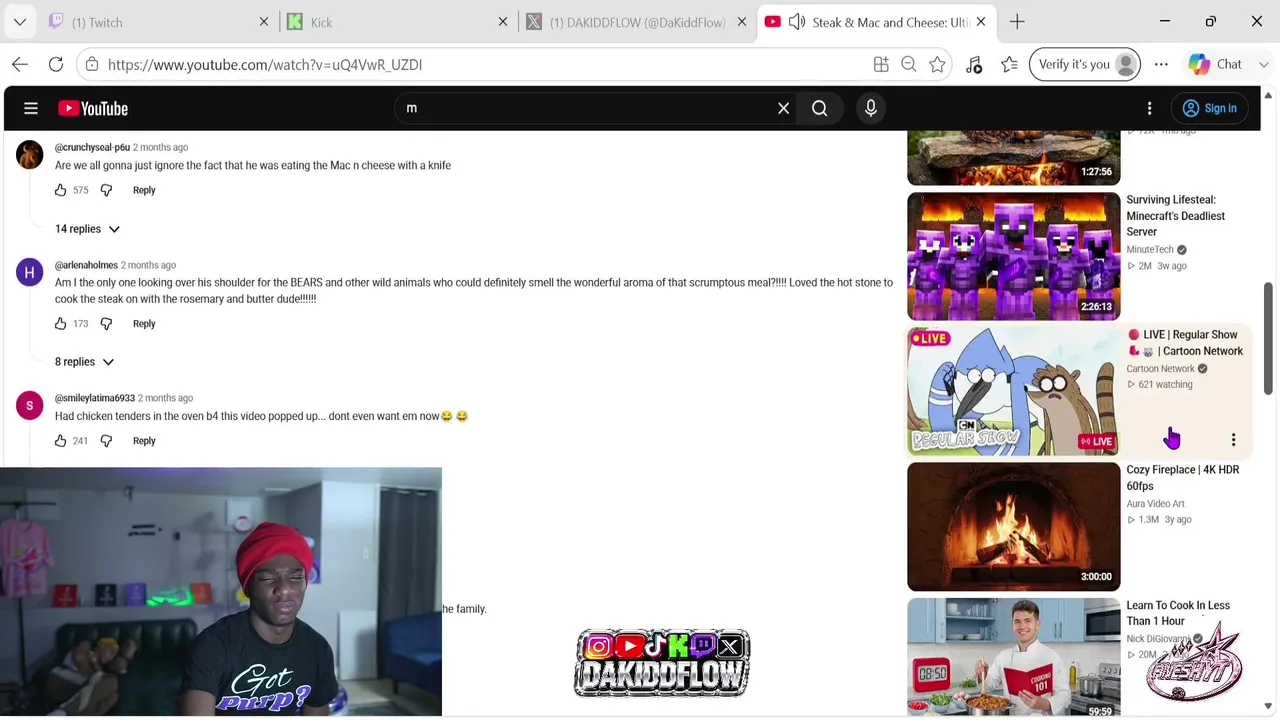The width and height of the screenshot is (1280, 720).
Task: Open the tab list dropdown chevron
Action: [x=20, y=22]
